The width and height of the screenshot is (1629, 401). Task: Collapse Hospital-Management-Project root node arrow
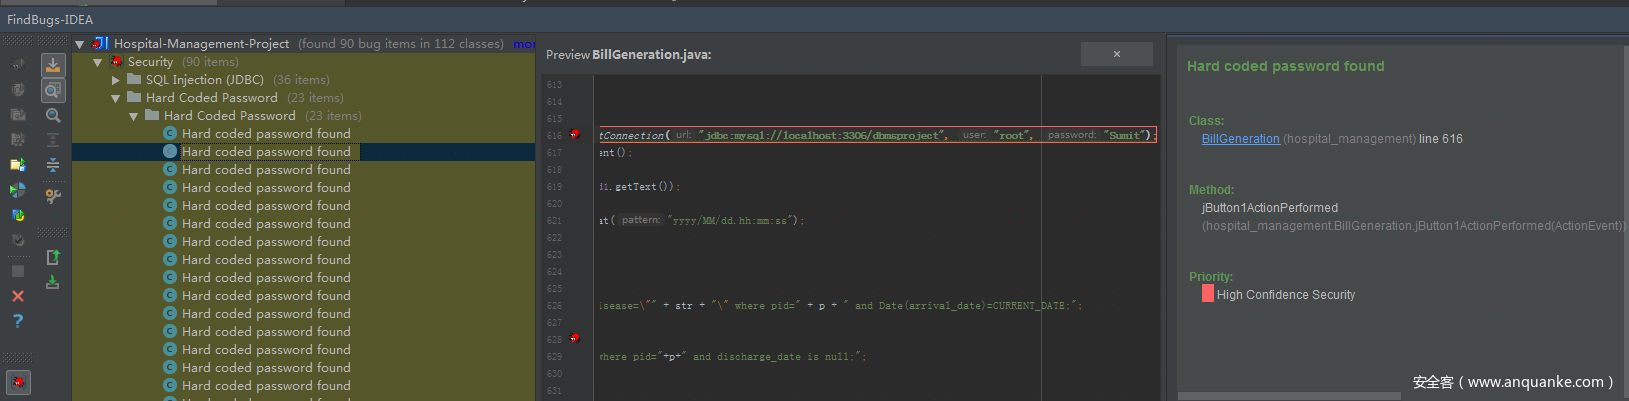[79, 44]
